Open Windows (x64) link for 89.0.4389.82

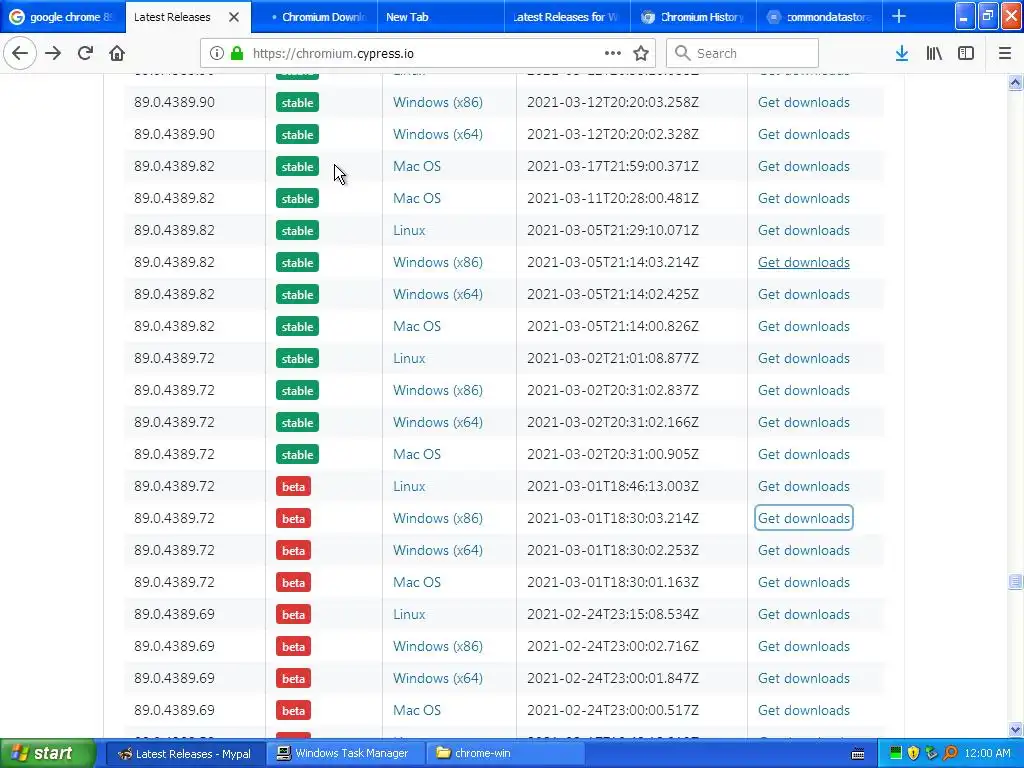[438, 295]
